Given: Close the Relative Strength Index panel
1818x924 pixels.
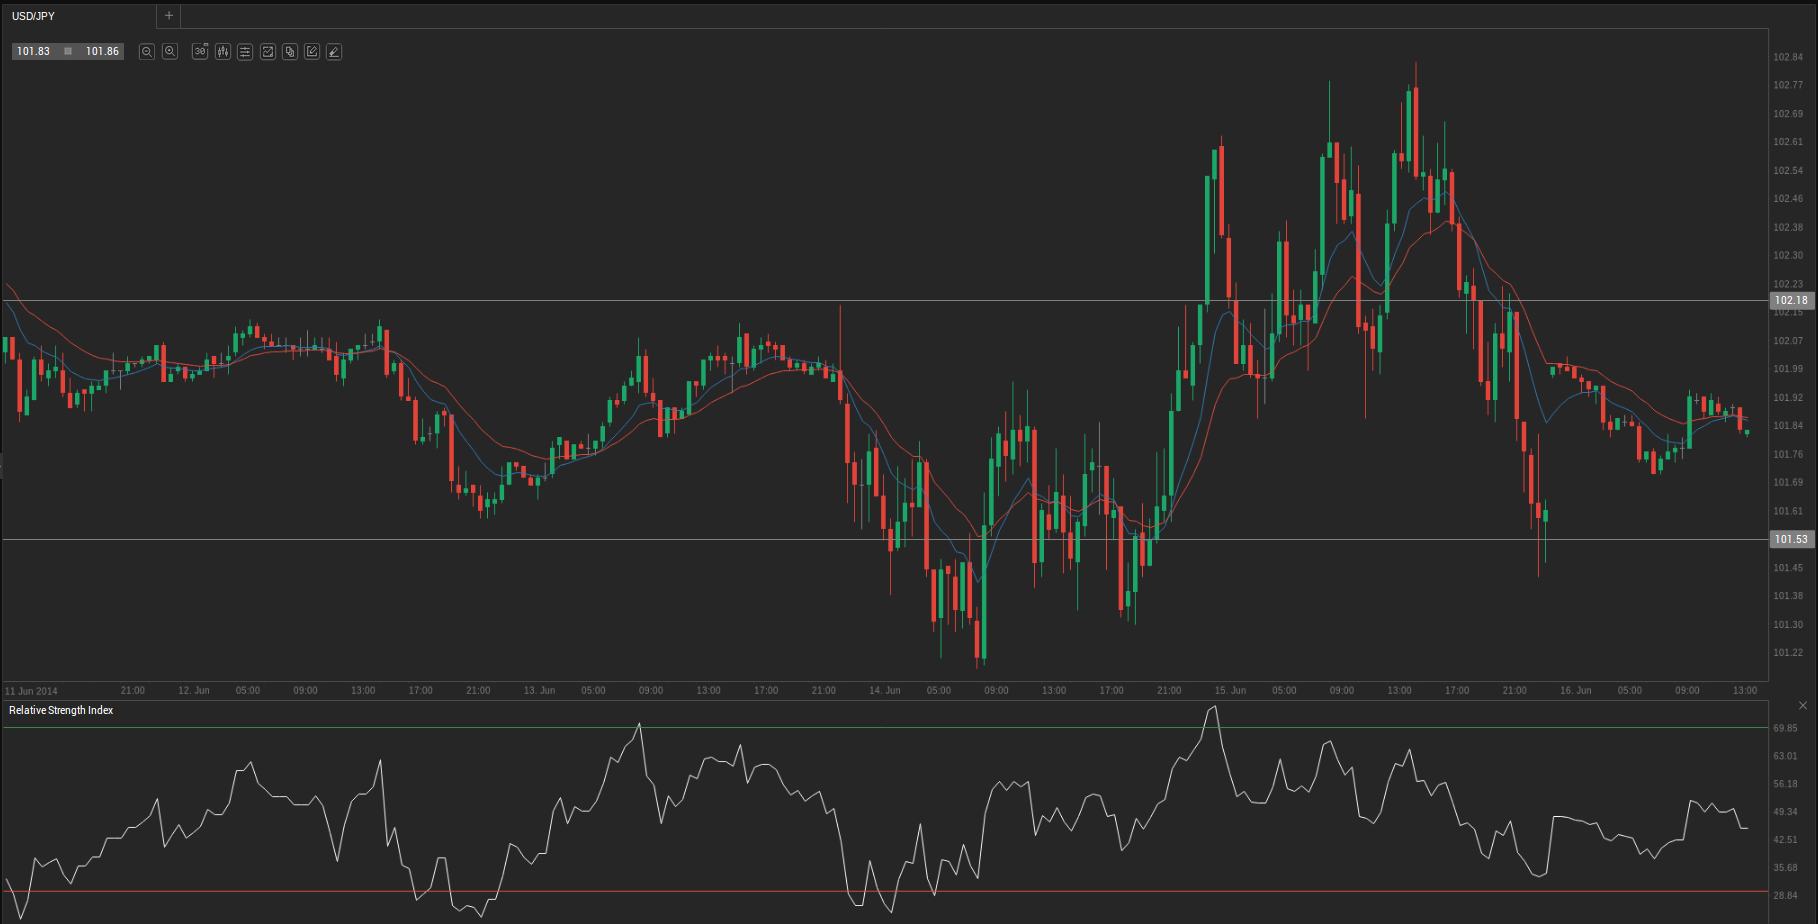Looking at the screenshot, I should tap(1802, 706).
